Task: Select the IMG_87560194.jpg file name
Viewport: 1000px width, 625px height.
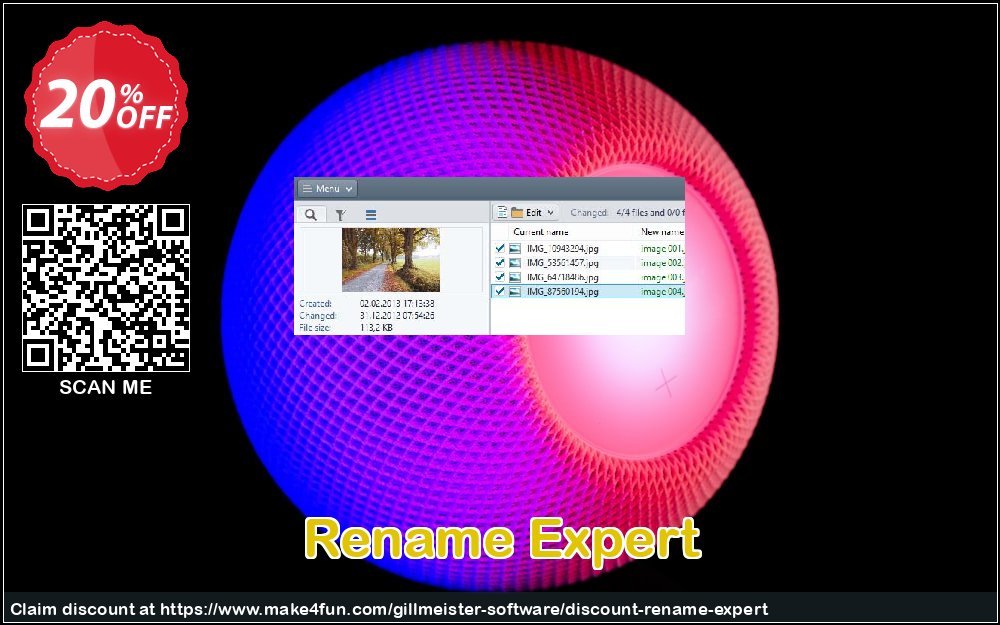Action: (562, 291)
